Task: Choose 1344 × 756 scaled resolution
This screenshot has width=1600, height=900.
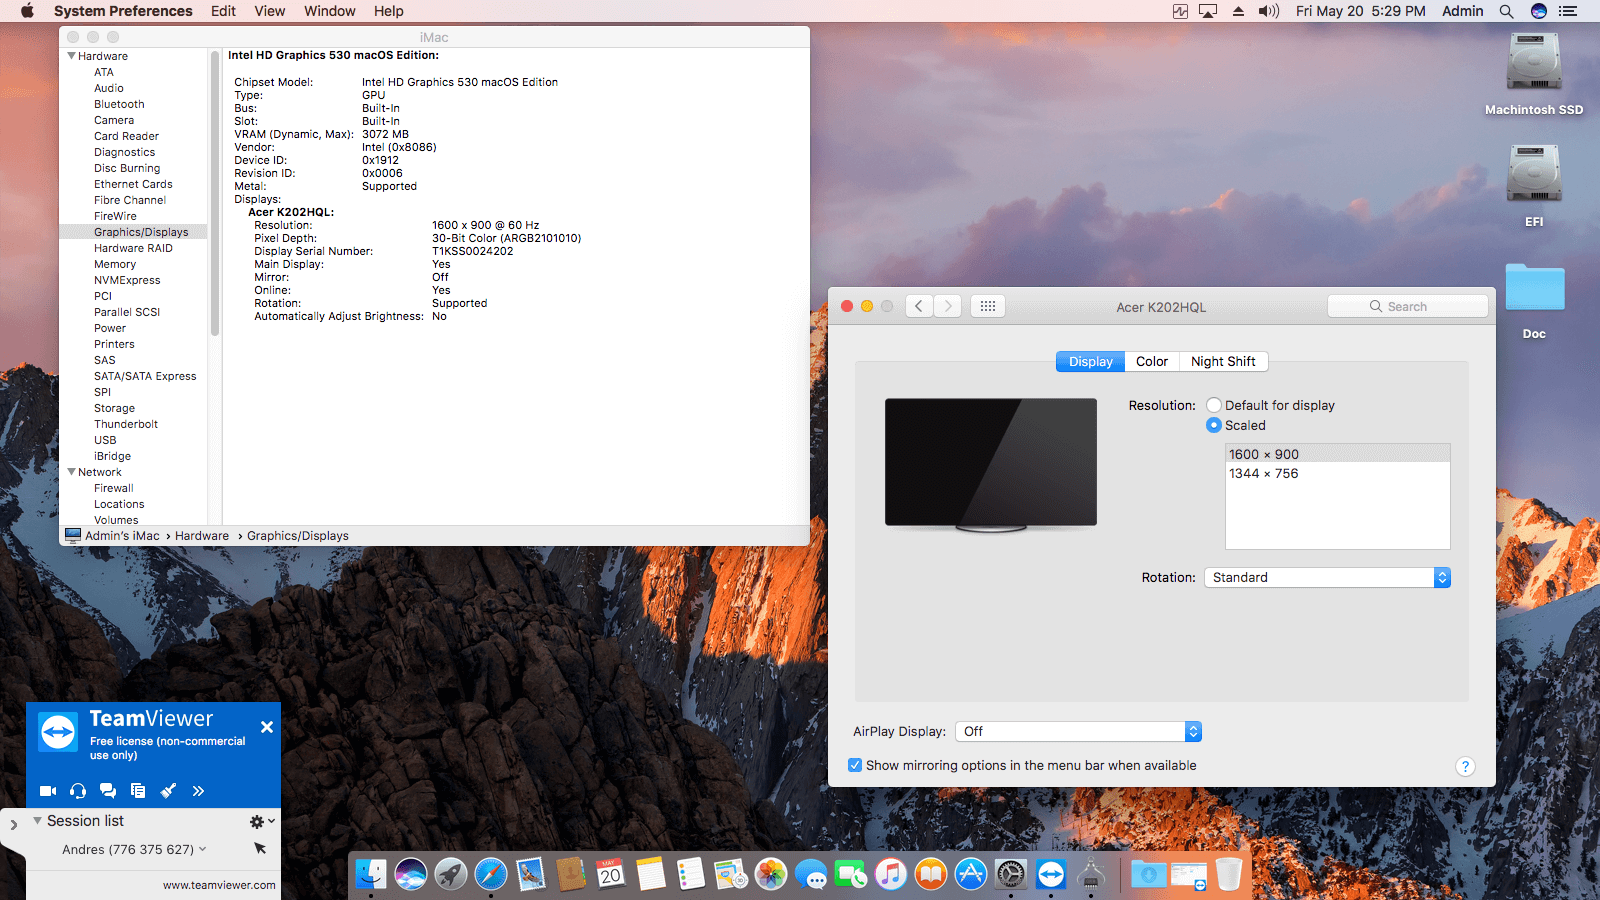Action: click(x=1338, y=473)
